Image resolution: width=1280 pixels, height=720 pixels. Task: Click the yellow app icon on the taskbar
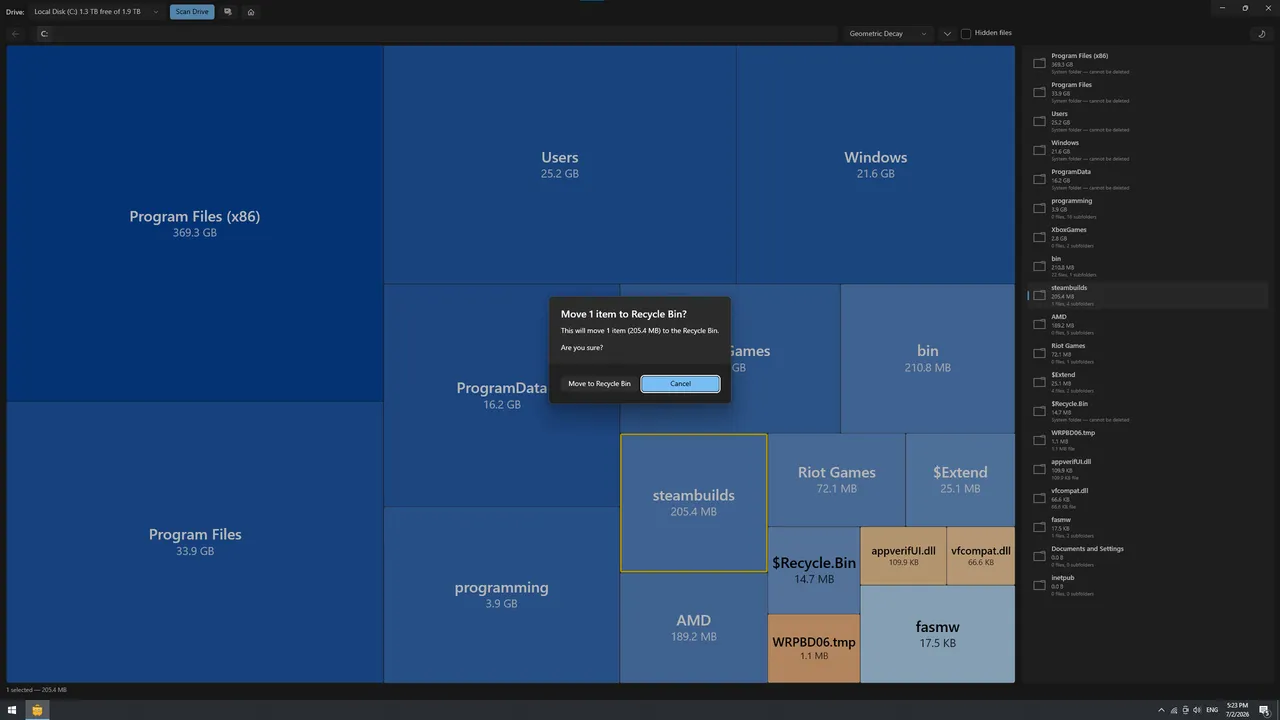click(37, 710)
